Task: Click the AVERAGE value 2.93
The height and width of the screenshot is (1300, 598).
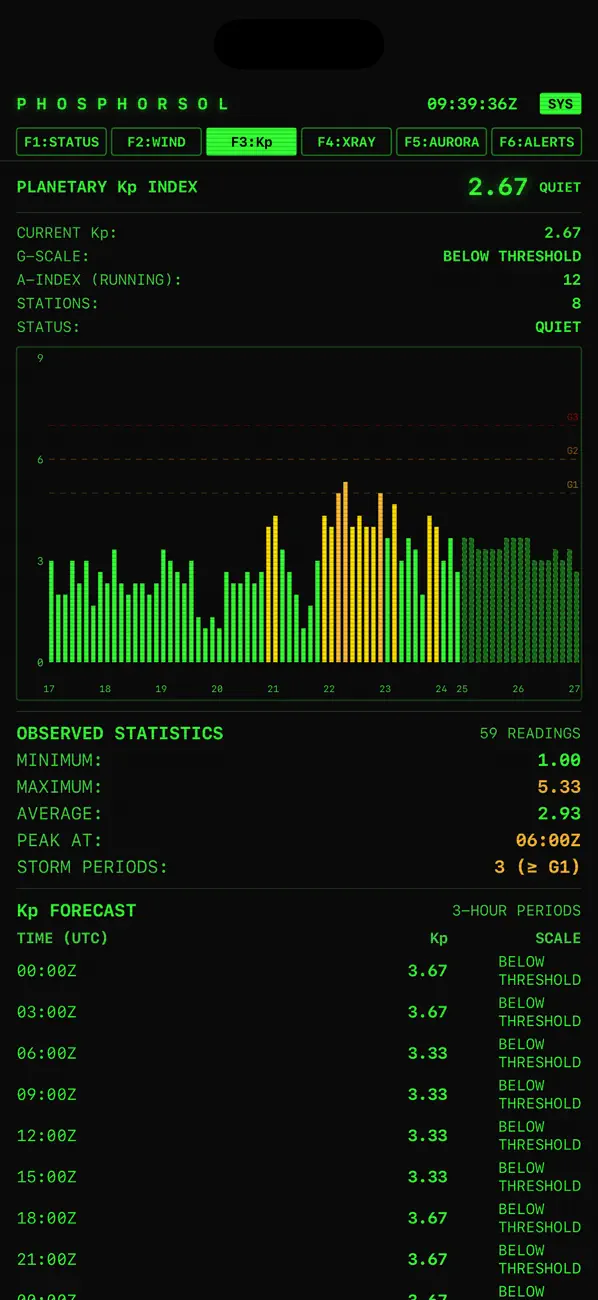Action: coord(559,814)
